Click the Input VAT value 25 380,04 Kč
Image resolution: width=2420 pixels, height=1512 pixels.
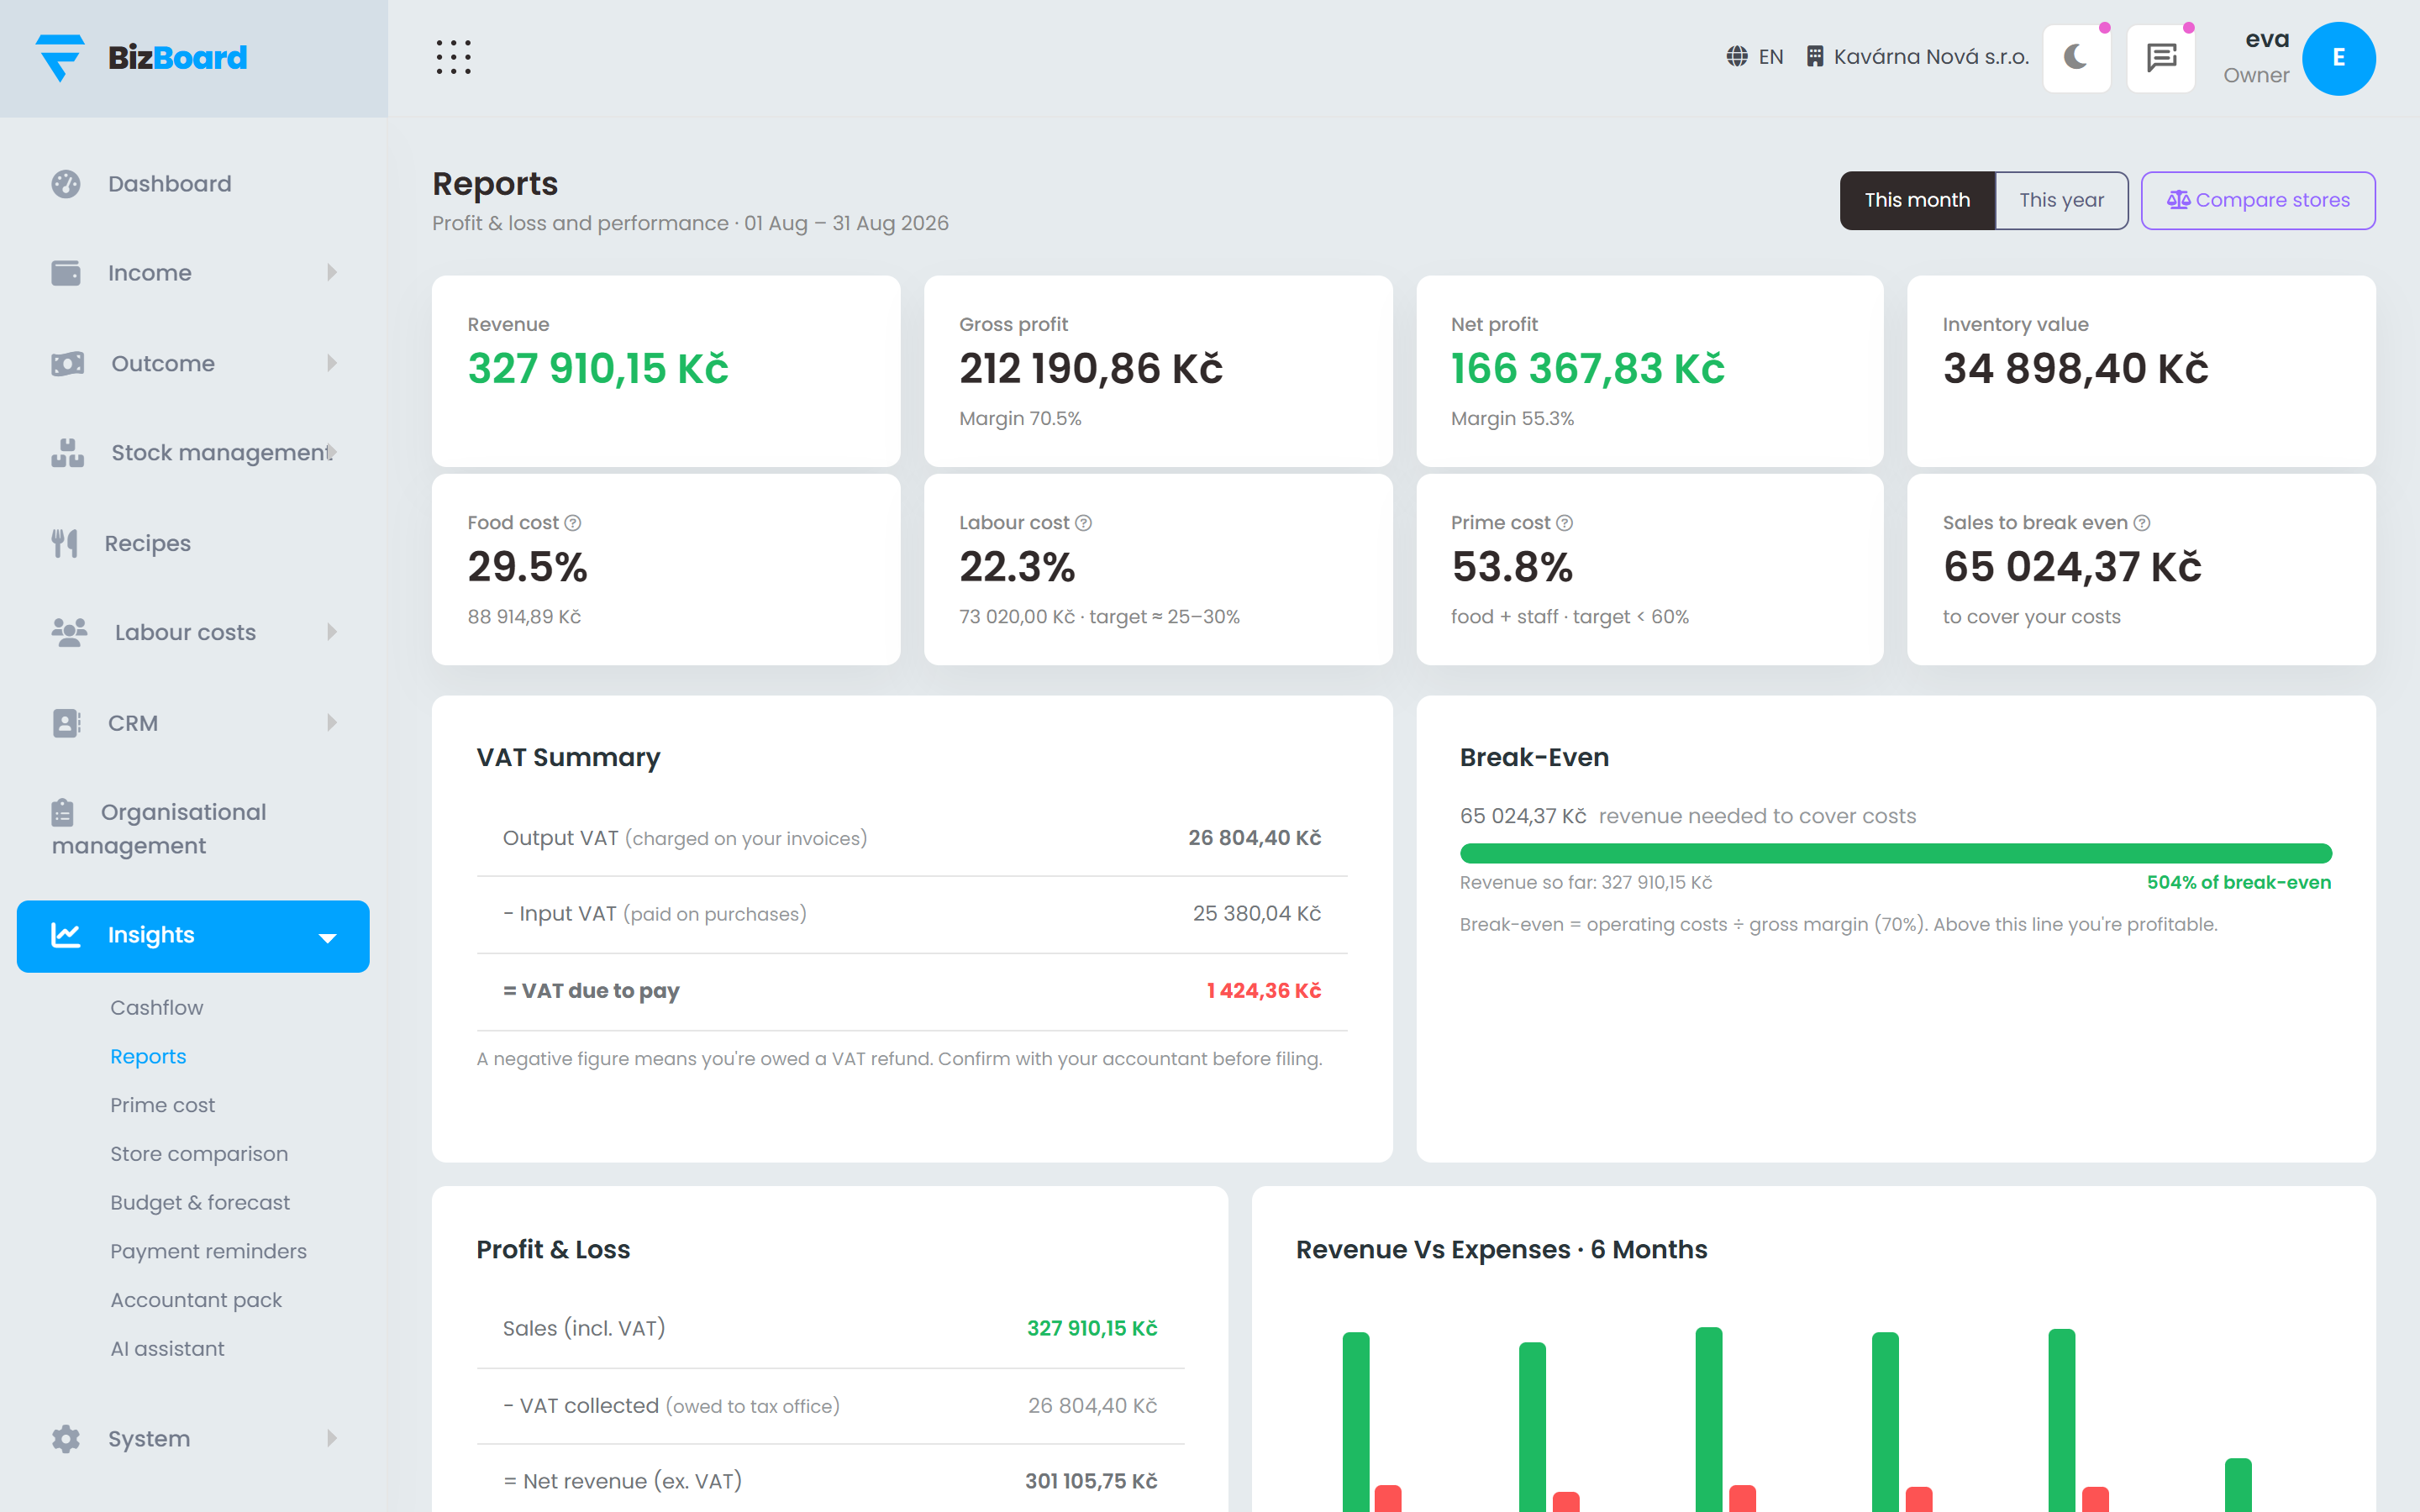[x=1257, y=914]
